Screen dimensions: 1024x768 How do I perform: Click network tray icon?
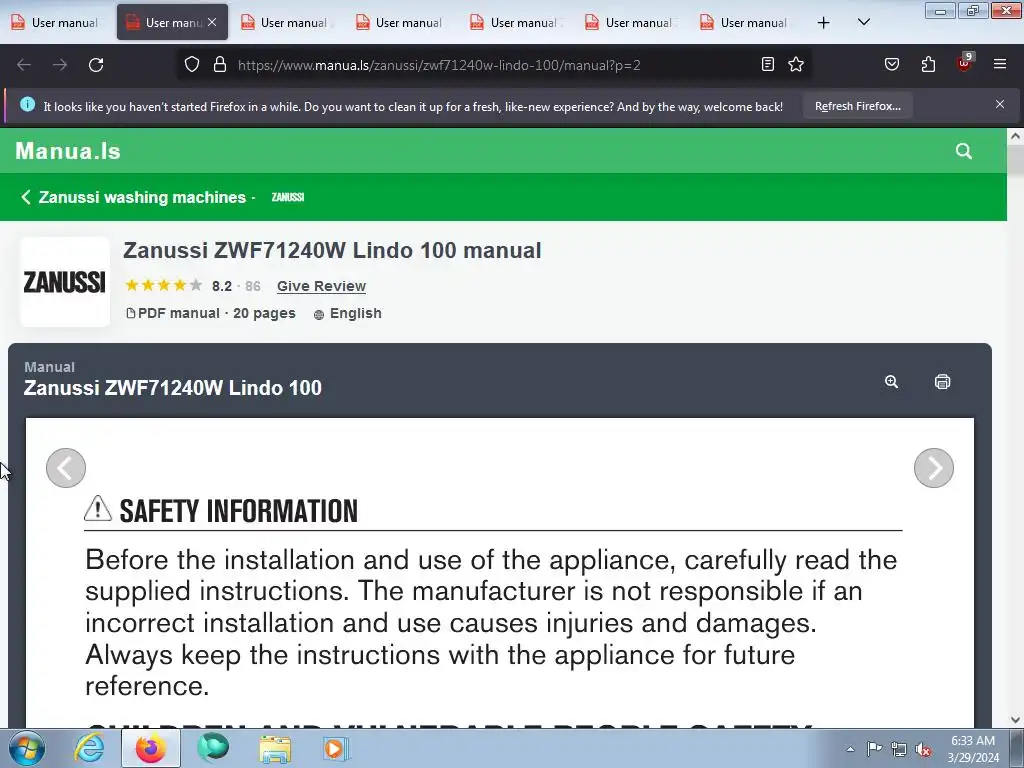coord(899,749)
